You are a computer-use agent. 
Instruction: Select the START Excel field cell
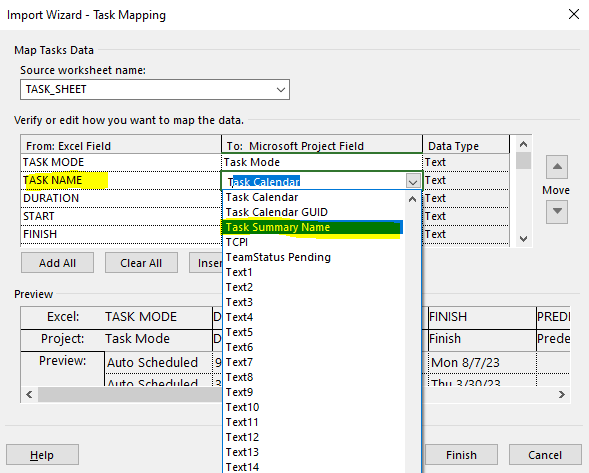click(x=121, y=216)
